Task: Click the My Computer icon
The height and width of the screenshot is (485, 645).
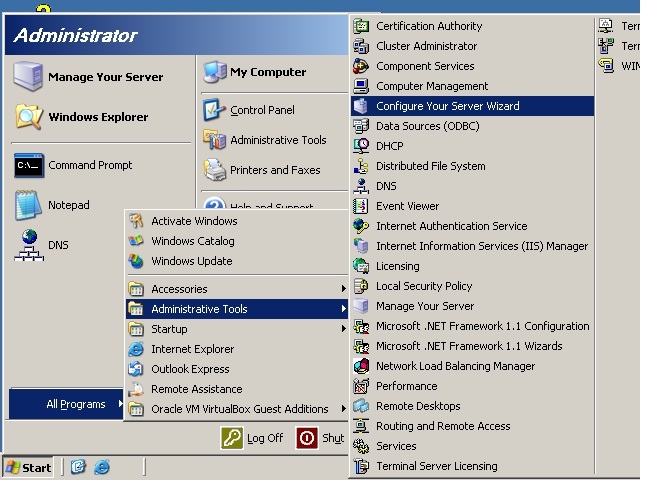Action: point(215,72)
